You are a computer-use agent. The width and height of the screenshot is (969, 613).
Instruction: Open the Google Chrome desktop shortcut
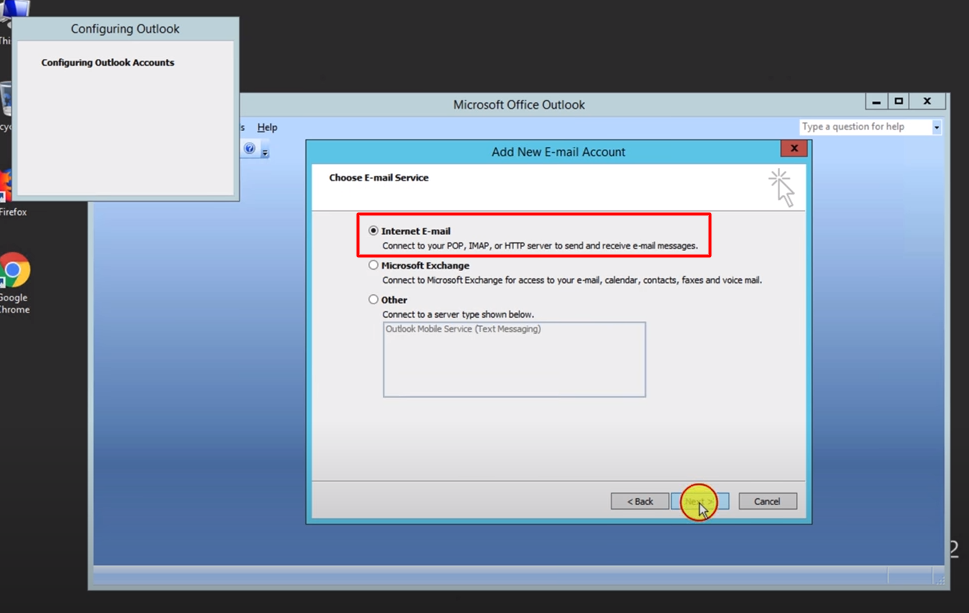(14, 283)
